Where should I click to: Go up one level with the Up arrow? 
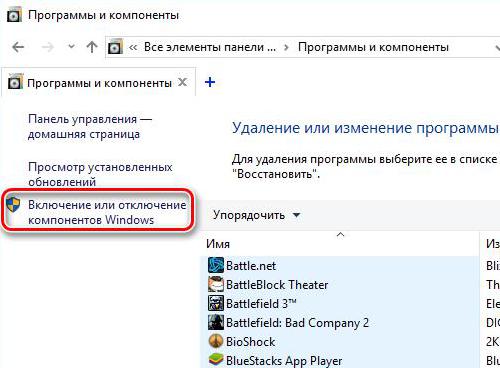(x=92, y=47)
